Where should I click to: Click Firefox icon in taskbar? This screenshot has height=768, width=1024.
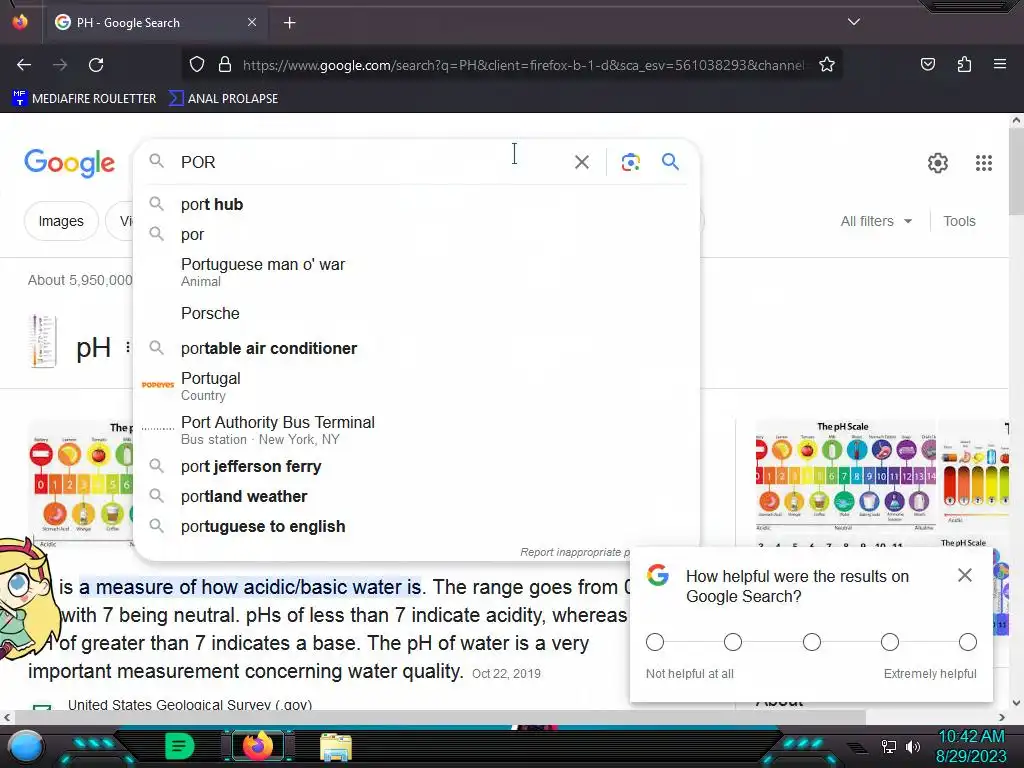pyautogui.click(x=258, y=746)
